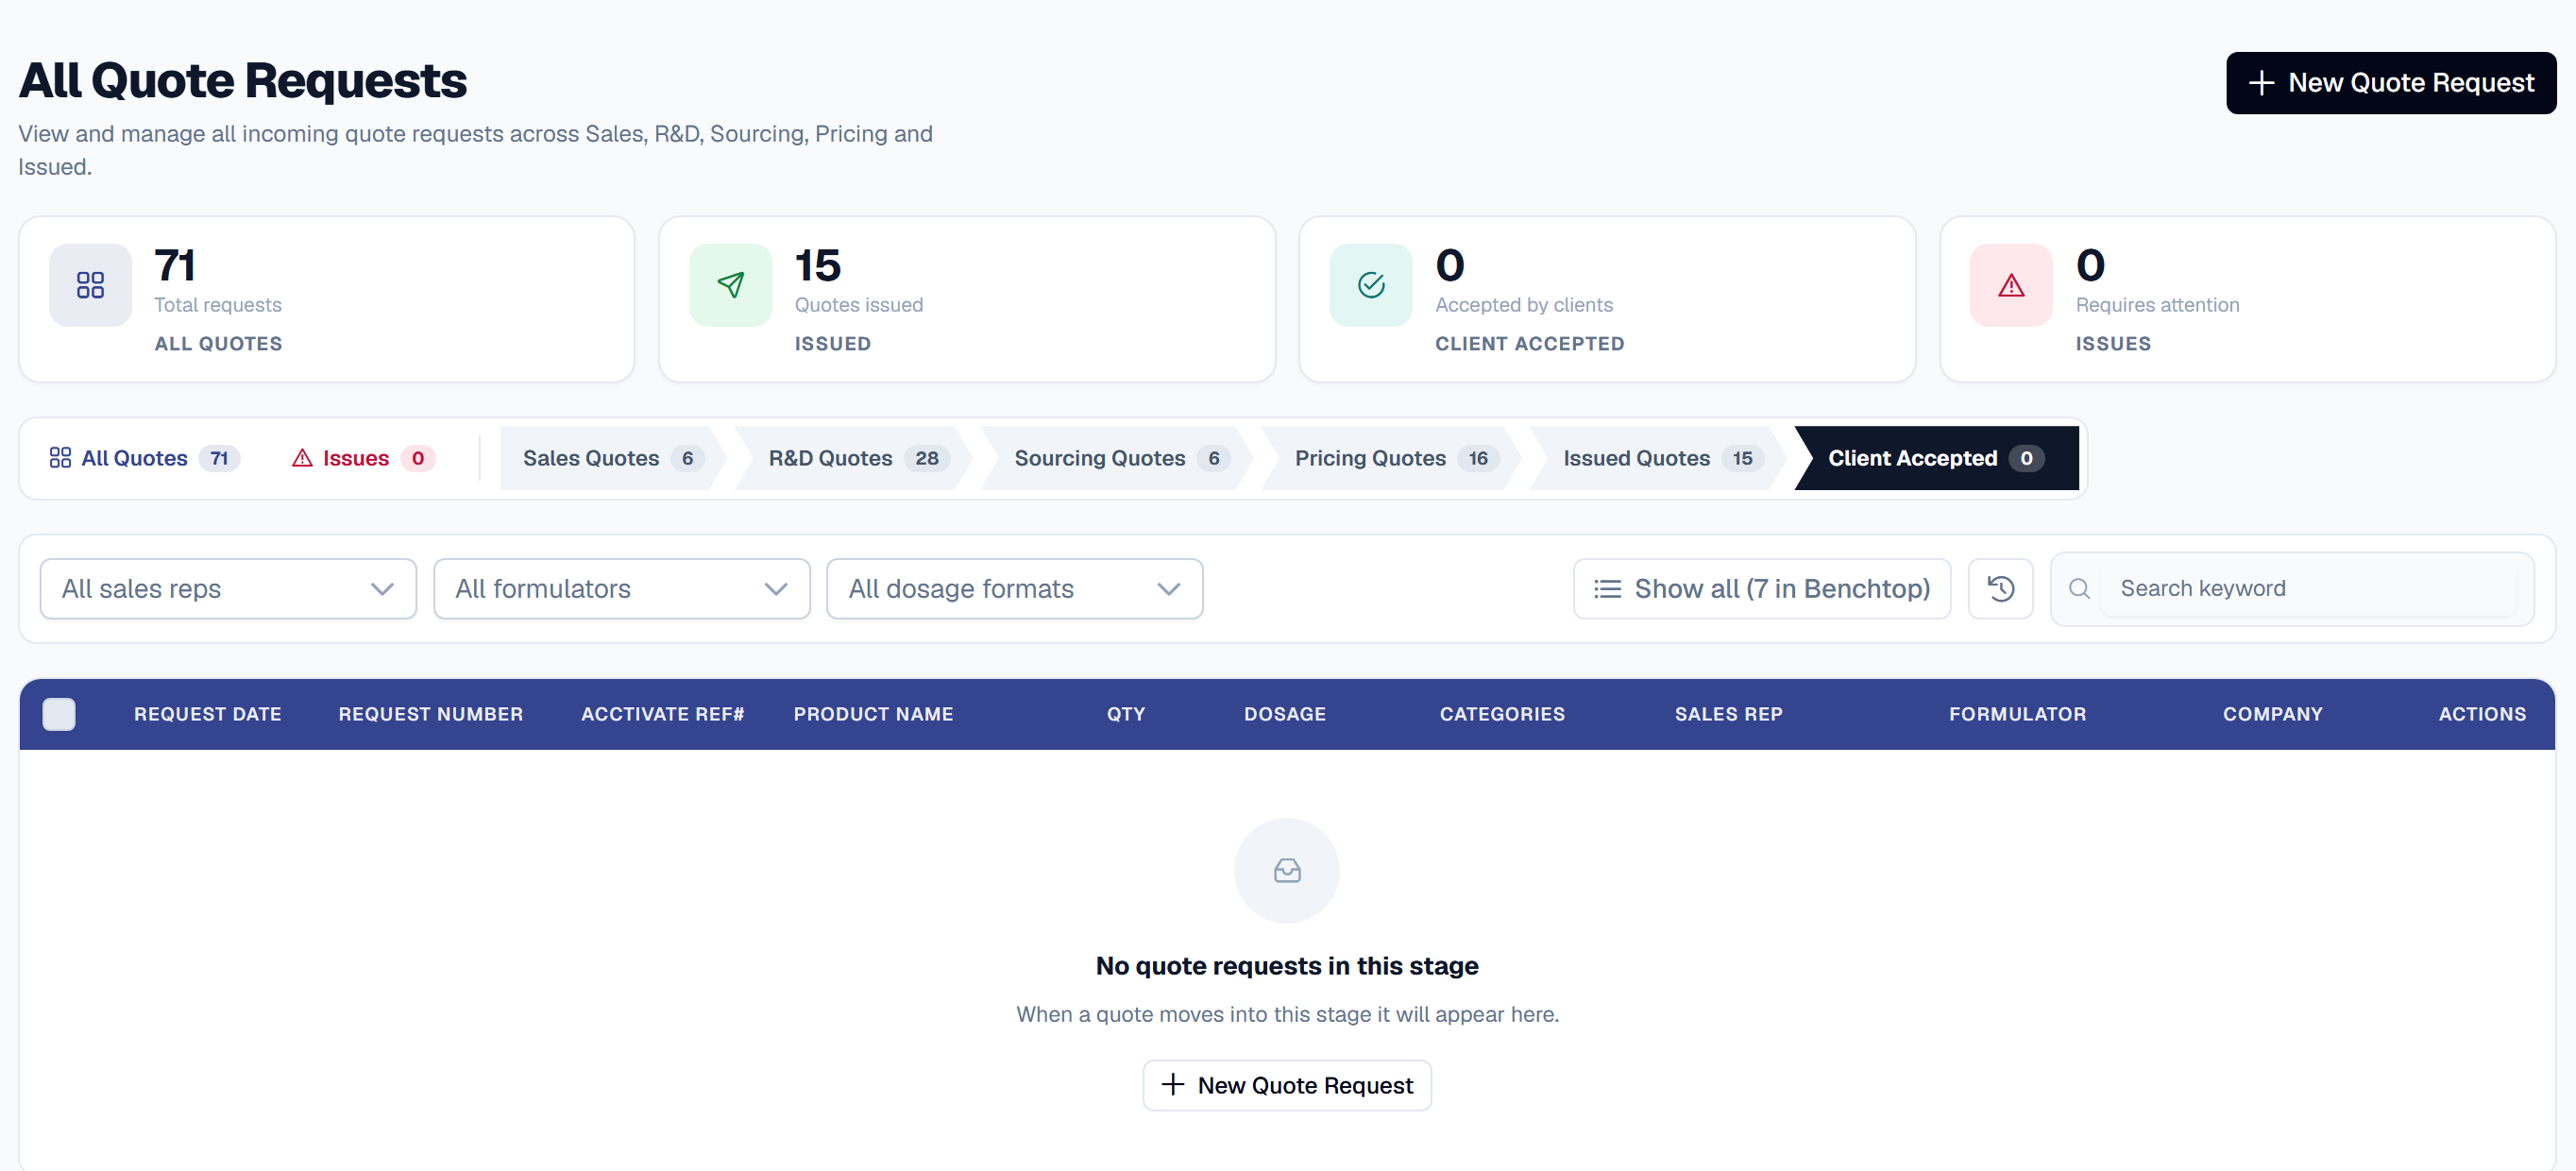Click the REQUEST NUMBER column header
The image size is (2576, 1171).
(x=430, y=714)
